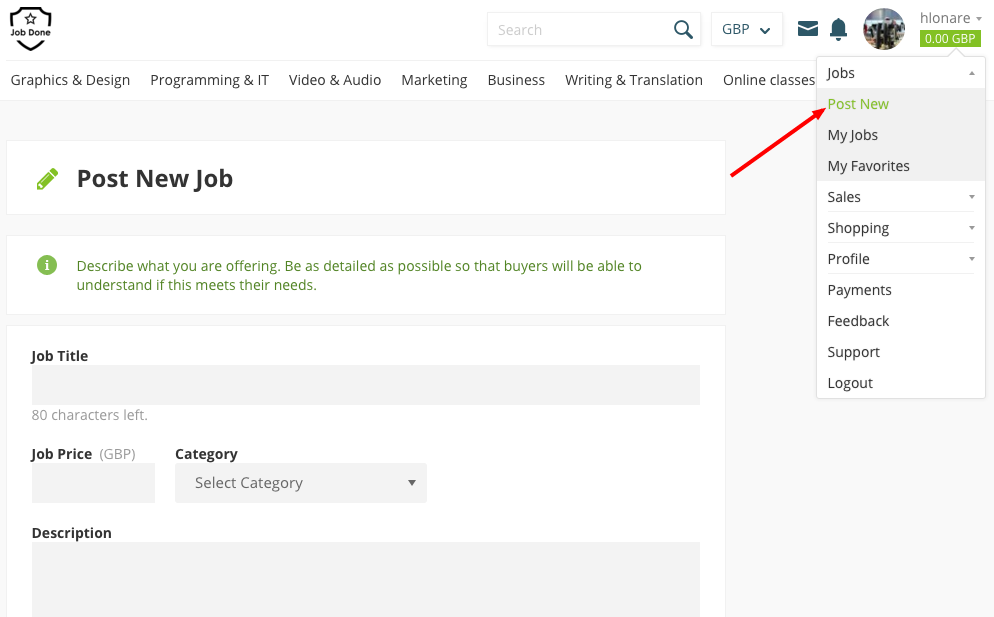This screenshot has width=994, height=617.
Task: Expand the Profile menu section
Action: coord(900,259)
